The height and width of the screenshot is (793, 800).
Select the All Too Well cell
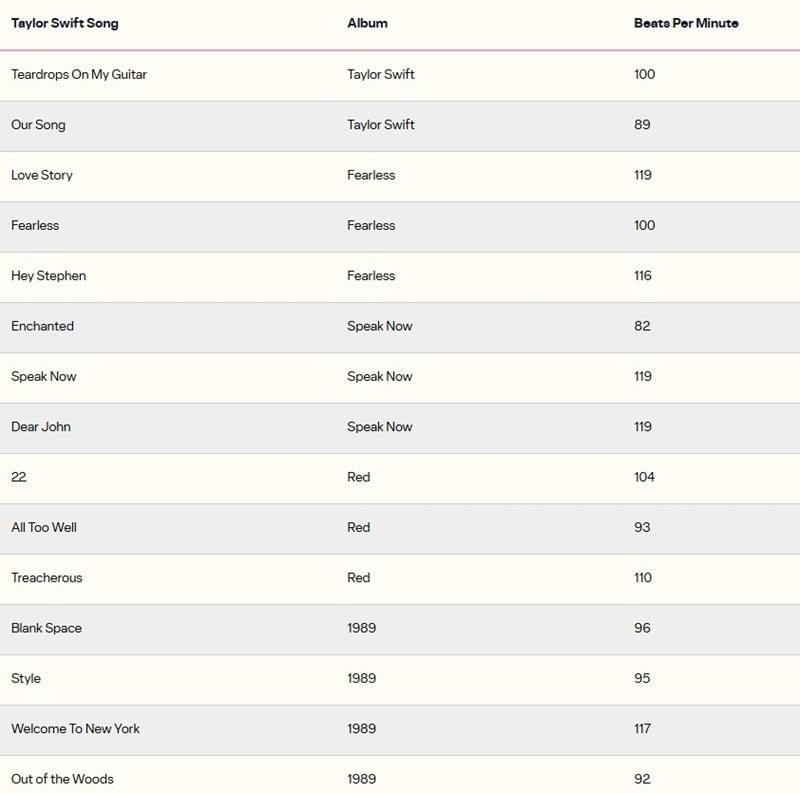[44, 527]
